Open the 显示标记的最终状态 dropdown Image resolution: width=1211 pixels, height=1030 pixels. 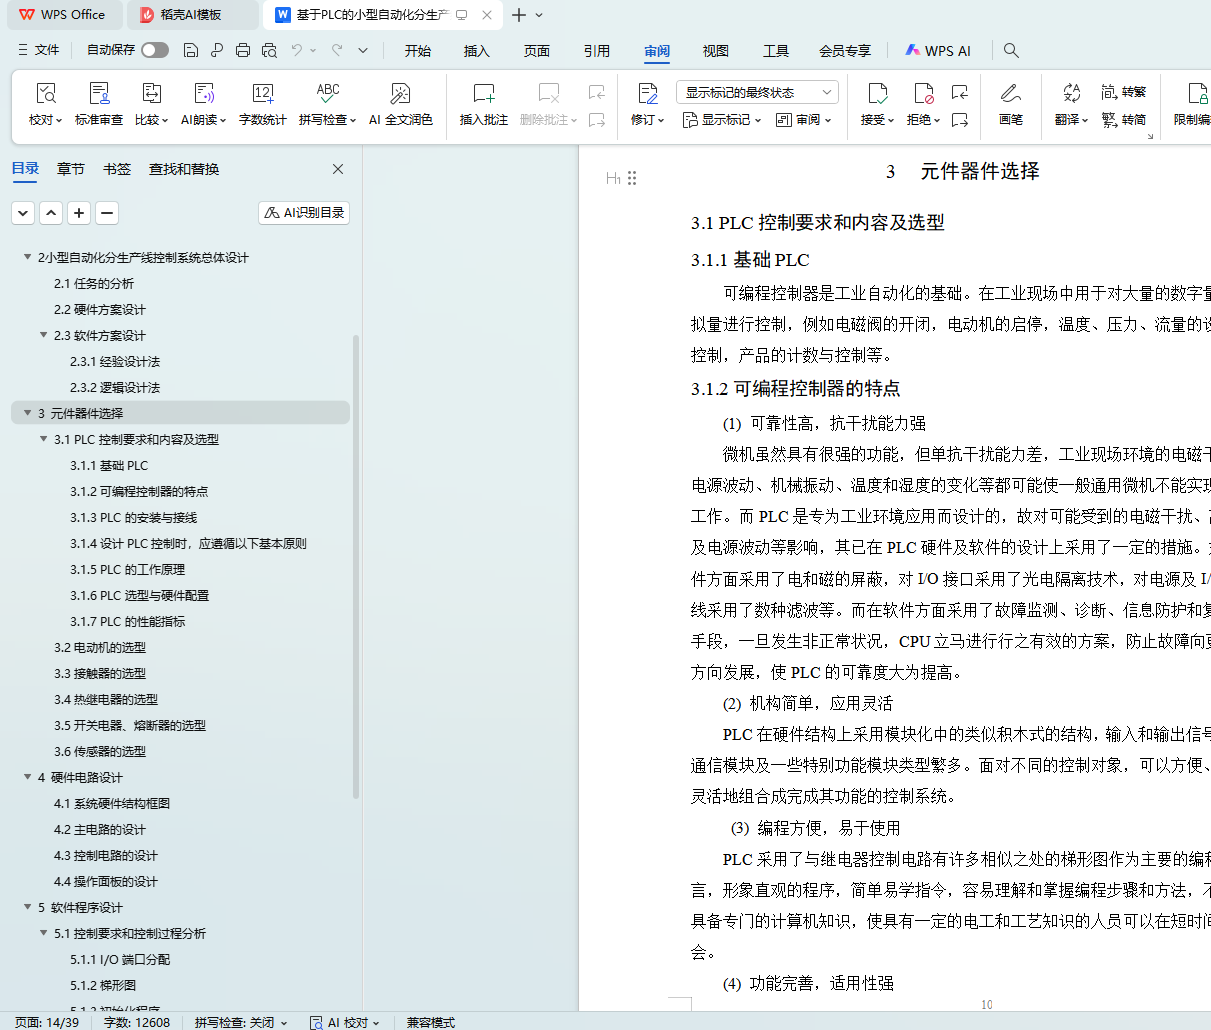pos(757,93)
